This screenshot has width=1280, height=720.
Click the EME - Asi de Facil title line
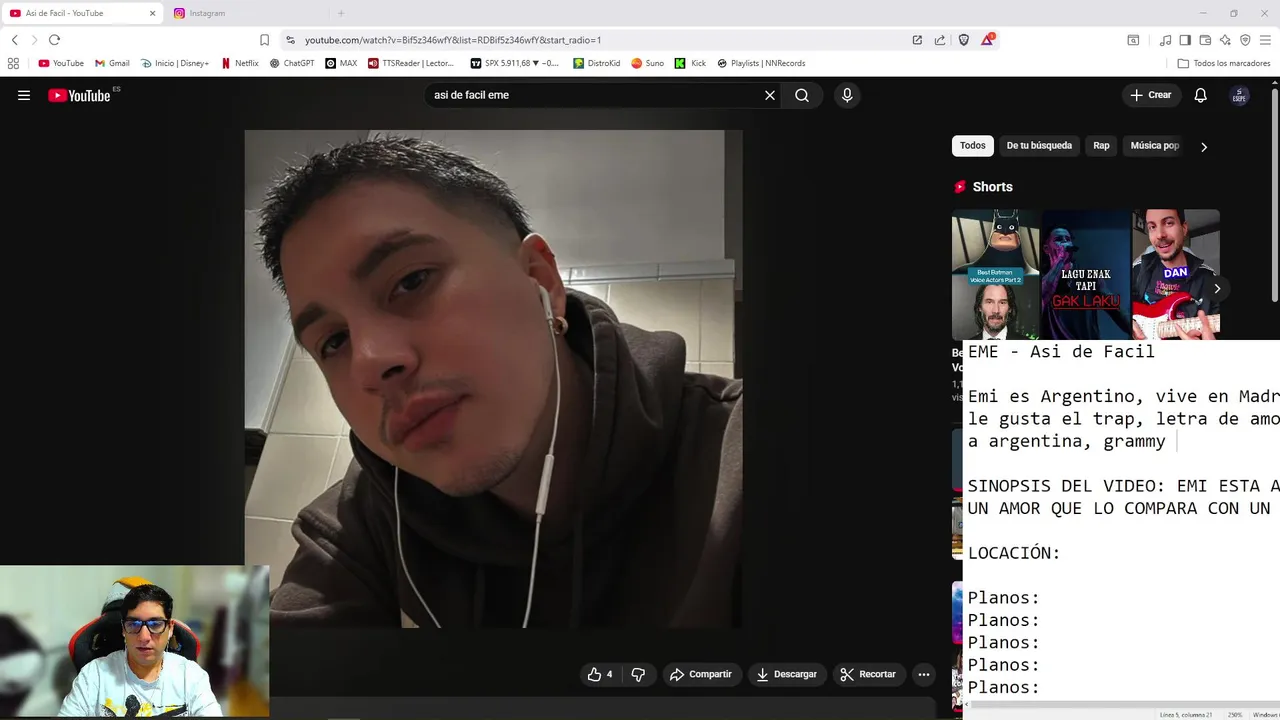pos(1061,351)
